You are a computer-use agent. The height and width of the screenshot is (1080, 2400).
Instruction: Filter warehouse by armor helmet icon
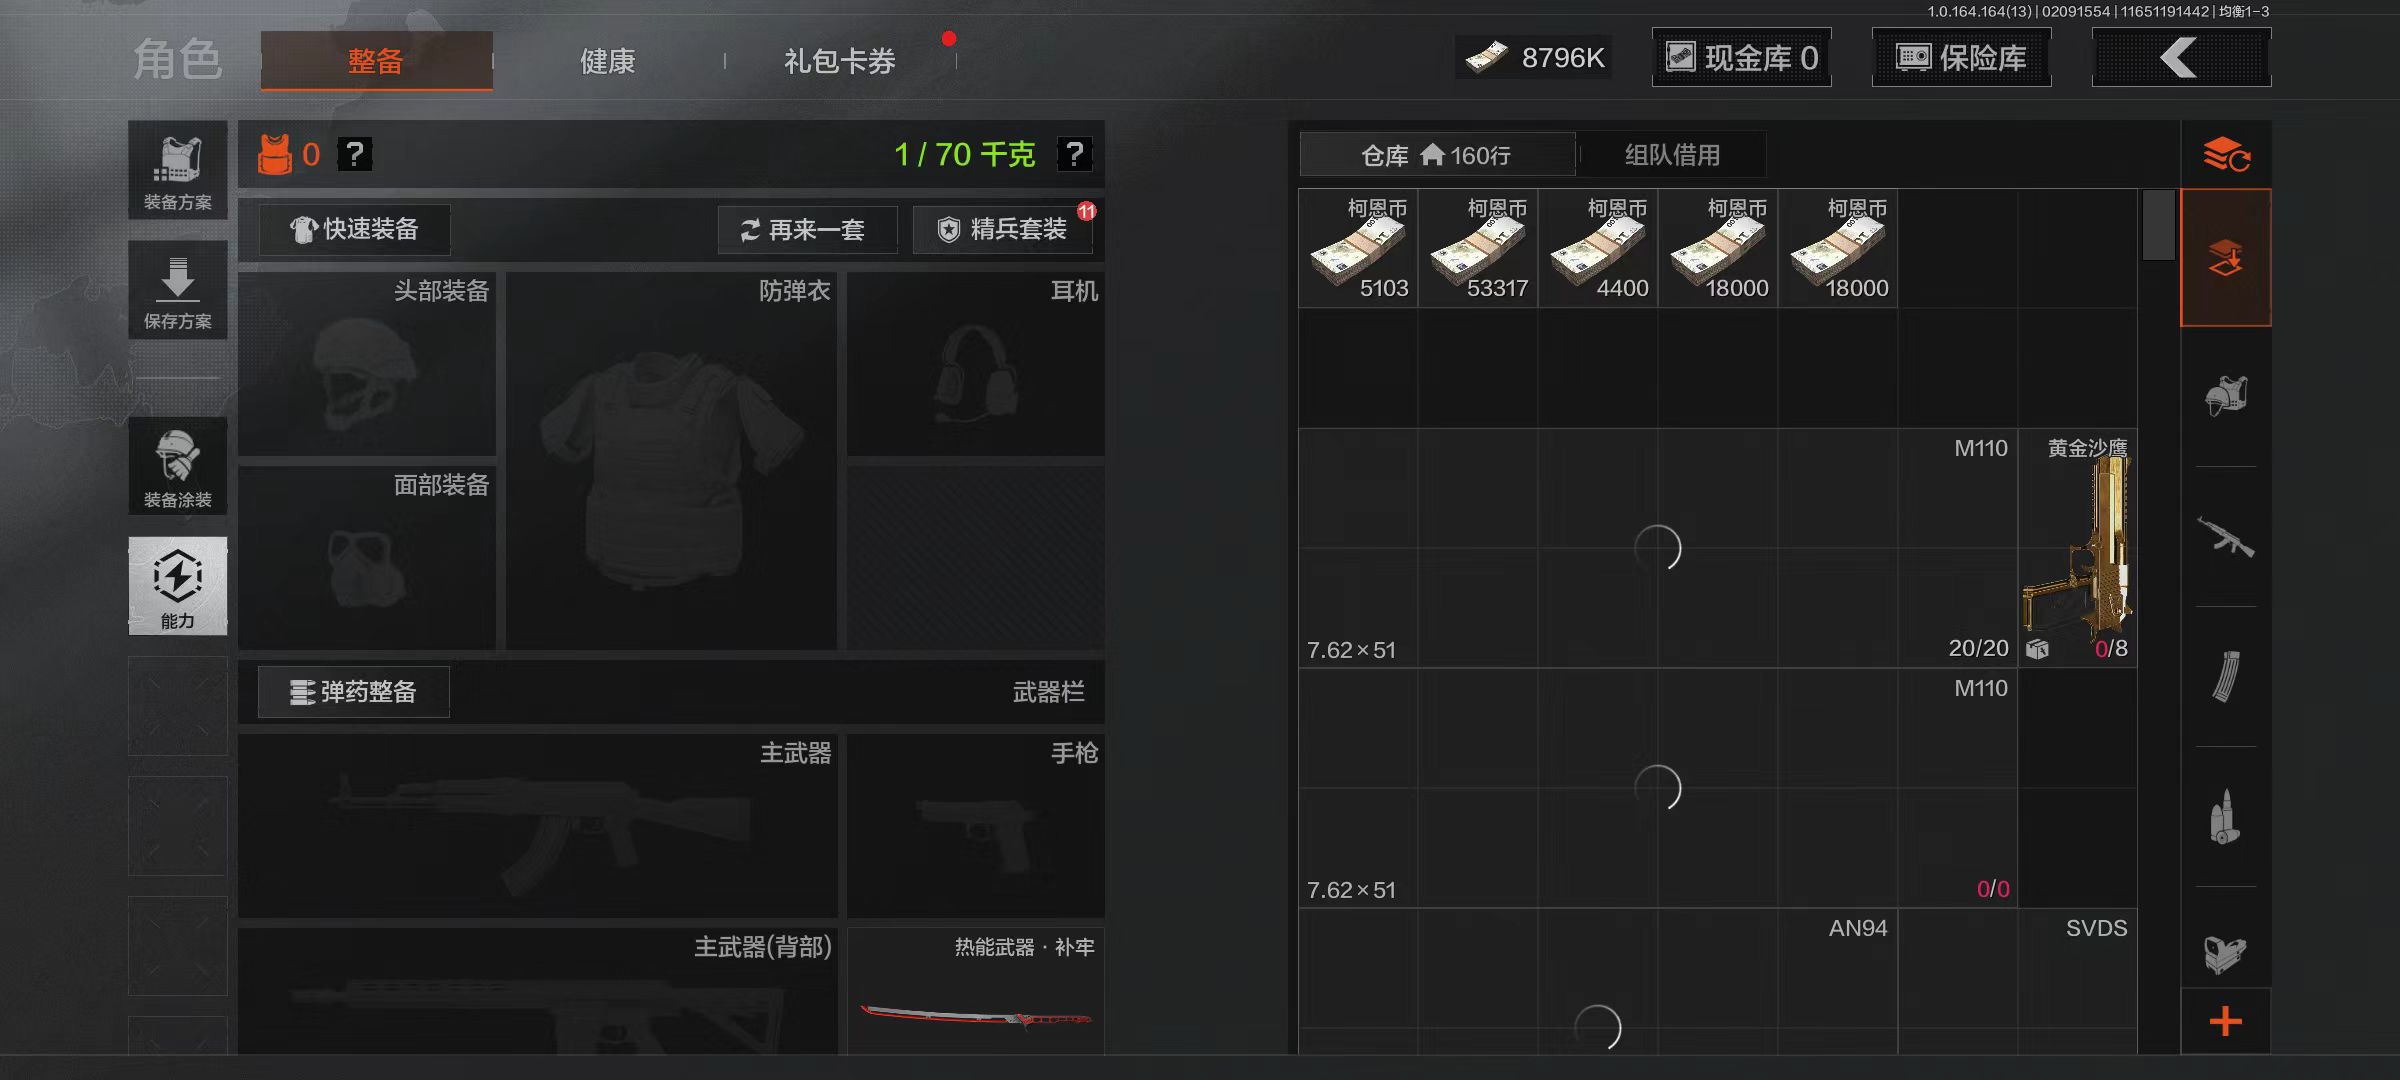click(x=2226, y=396)
